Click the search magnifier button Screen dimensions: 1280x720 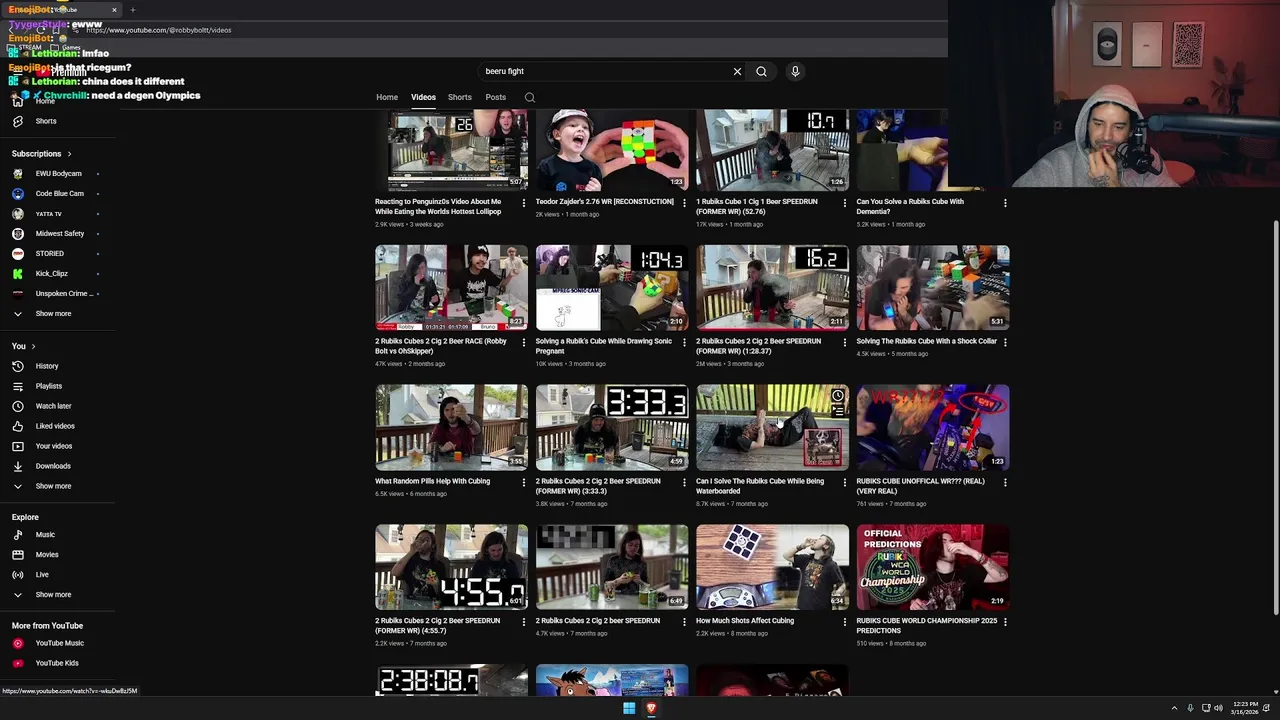tap(761, 71)
